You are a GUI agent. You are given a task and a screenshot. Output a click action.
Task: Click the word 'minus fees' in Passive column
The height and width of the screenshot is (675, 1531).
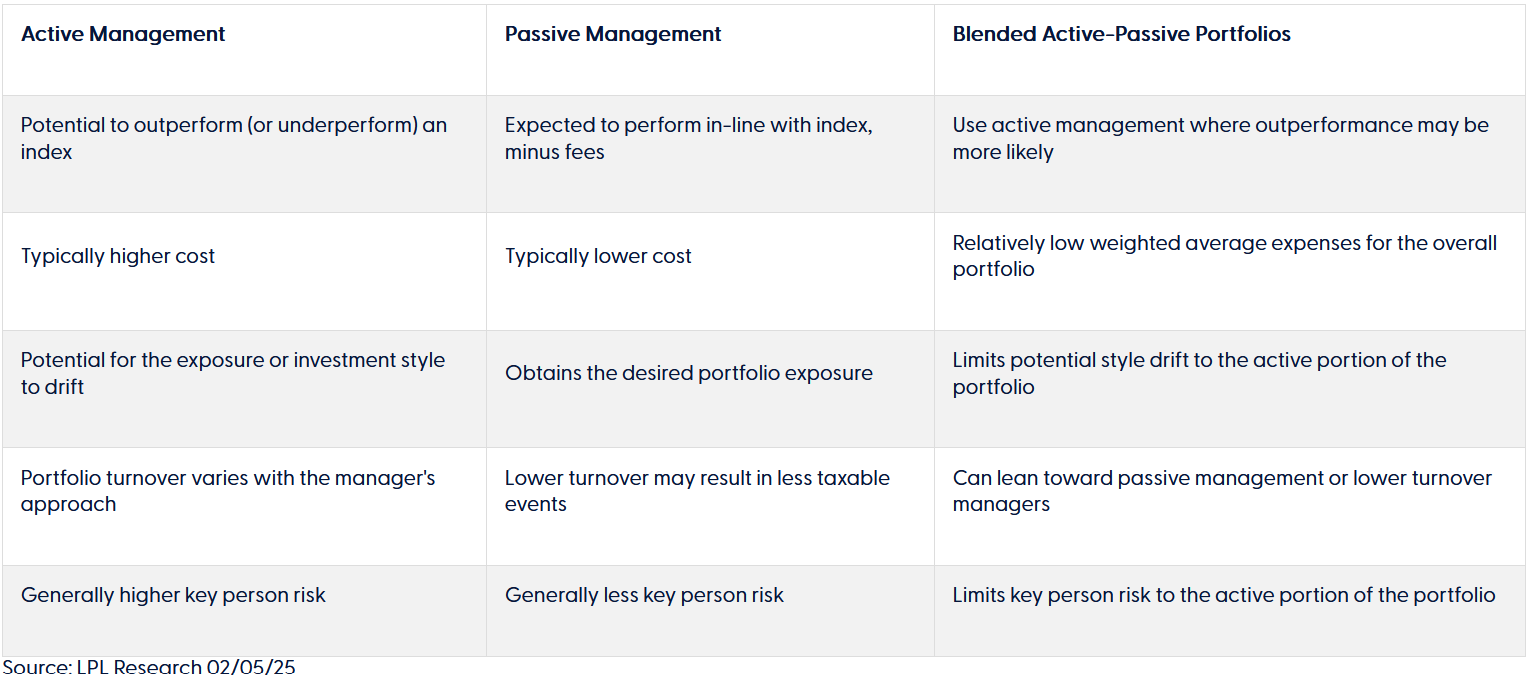pos(555,152)
